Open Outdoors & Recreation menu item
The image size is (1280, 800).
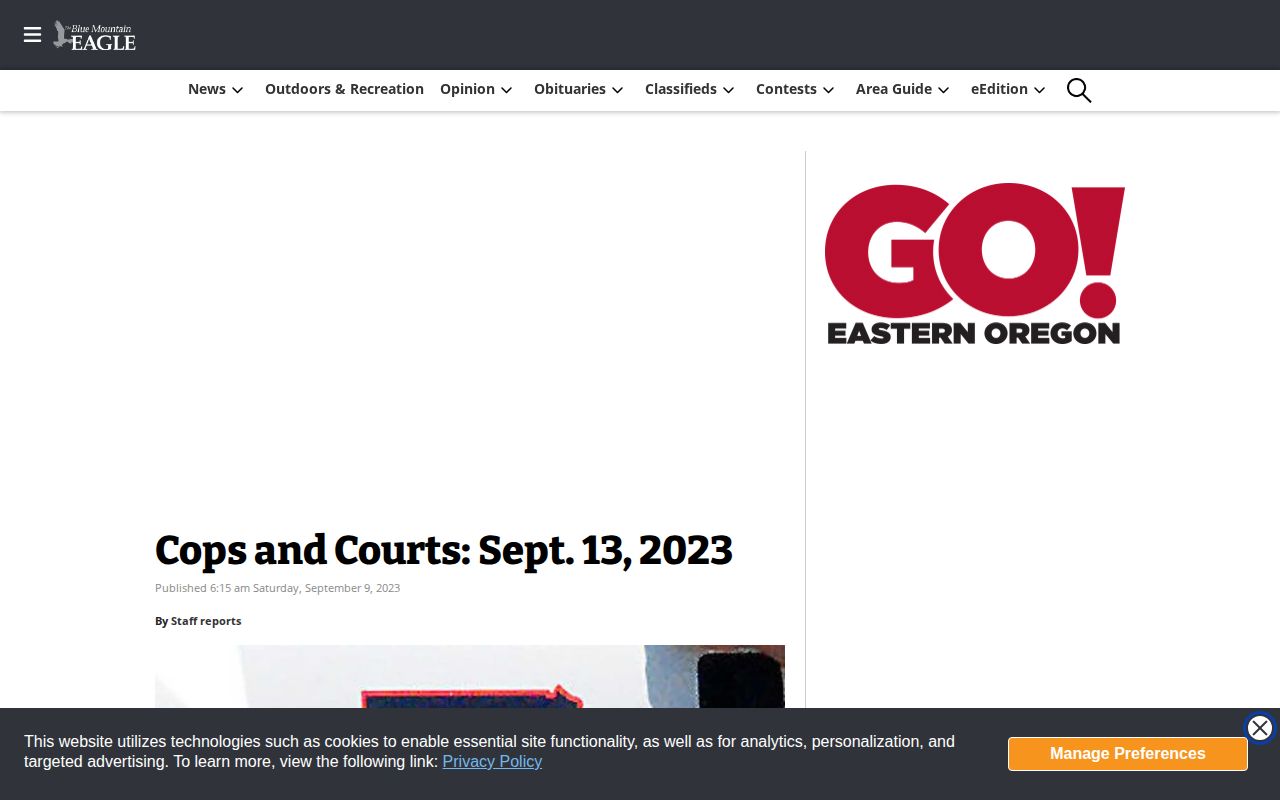[x=344, y=89]
